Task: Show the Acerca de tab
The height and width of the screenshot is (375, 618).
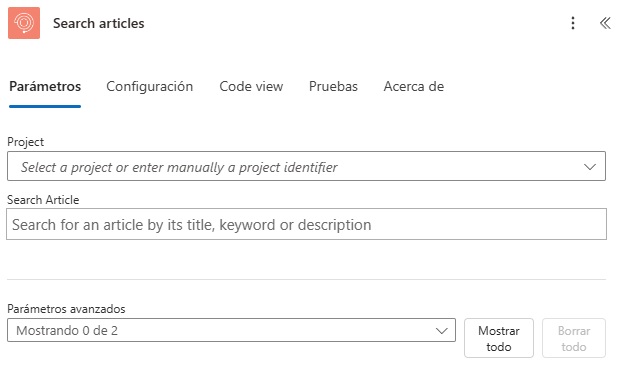Action: [414, 86]
